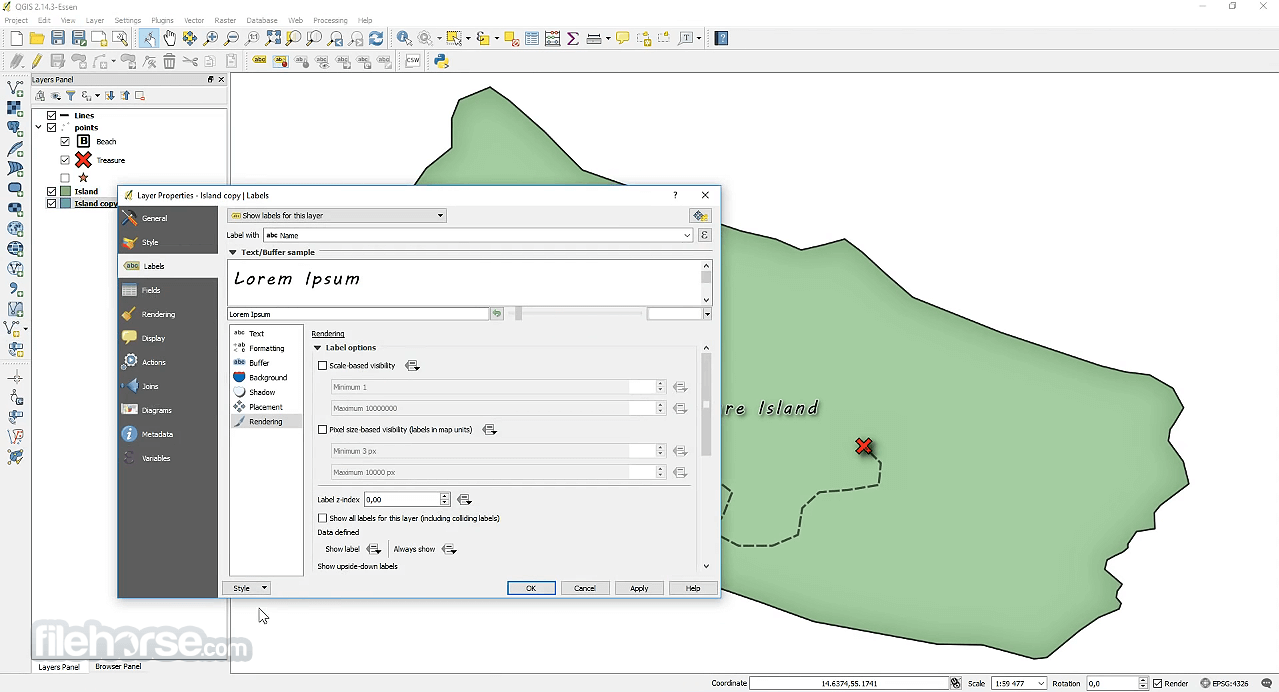
Task: Open a project via folder icon
Action: [x=37, y=38]
